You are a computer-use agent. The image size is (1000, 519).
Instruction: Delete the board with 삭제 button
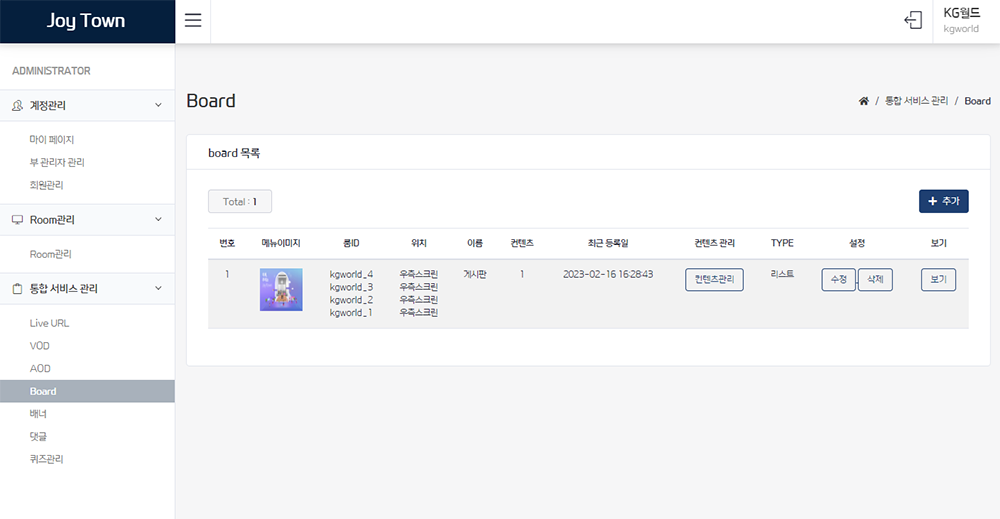(x=875, y=280)
